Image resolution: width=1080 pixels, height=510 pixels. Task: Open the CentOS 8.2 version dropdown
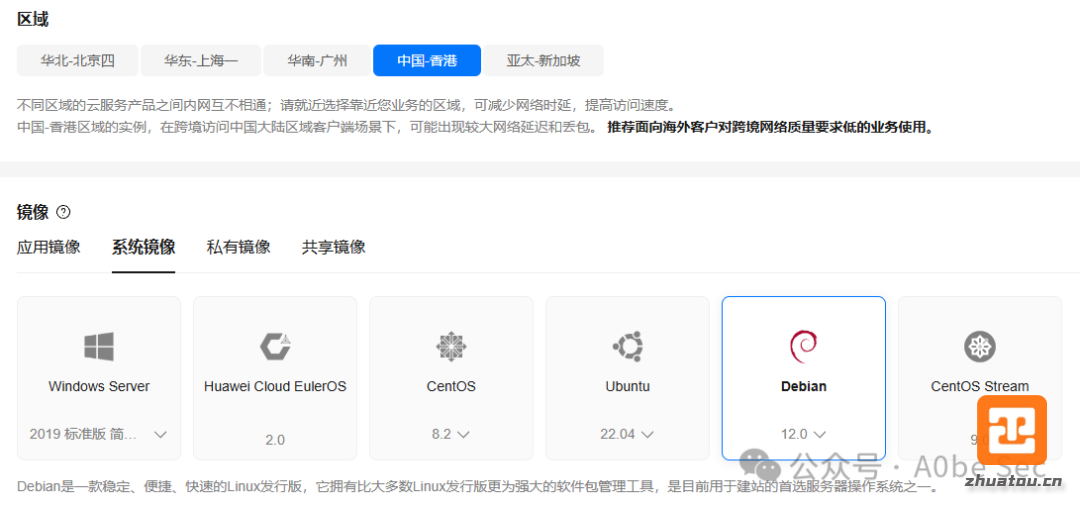[451, 434]
